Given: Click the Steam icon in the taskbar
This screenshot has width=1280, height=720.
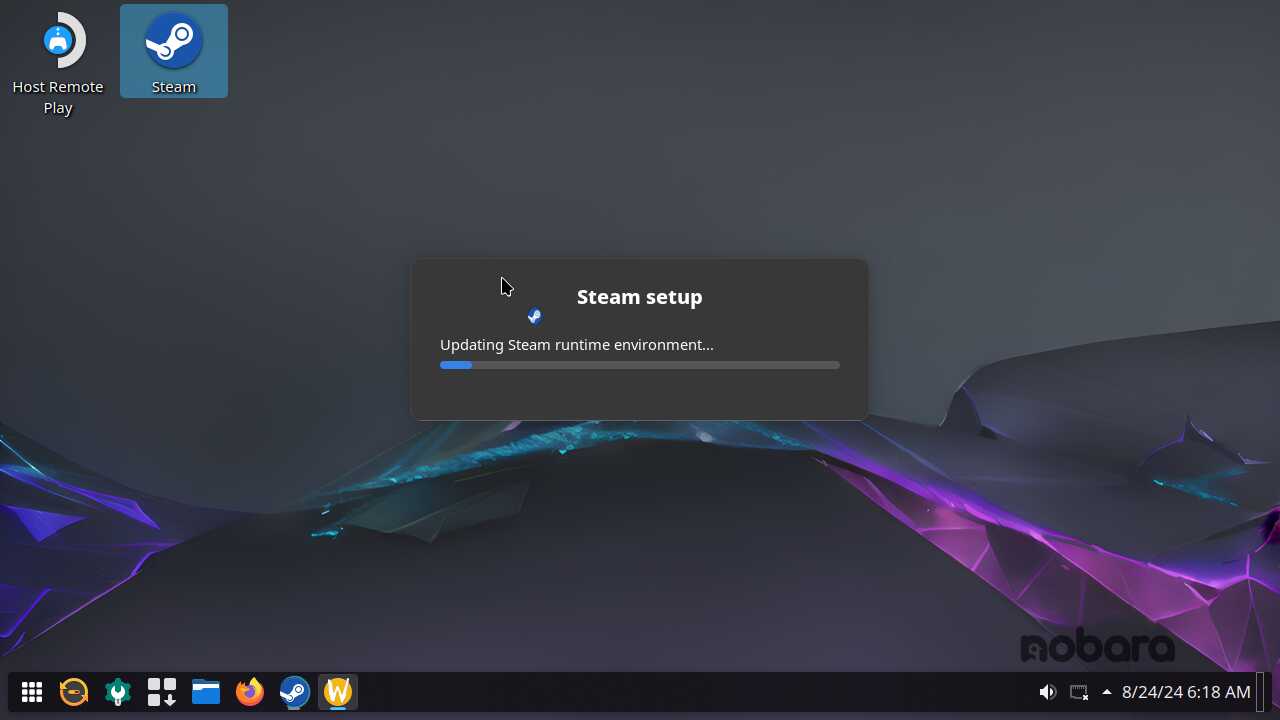Looking at the screenshot, I should (x=294, y=692).
